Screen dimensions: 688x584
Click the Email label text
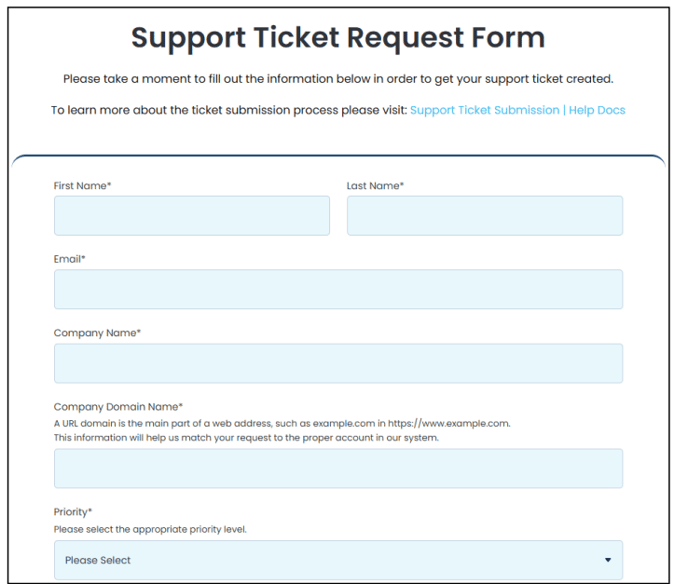coord(69,259)
